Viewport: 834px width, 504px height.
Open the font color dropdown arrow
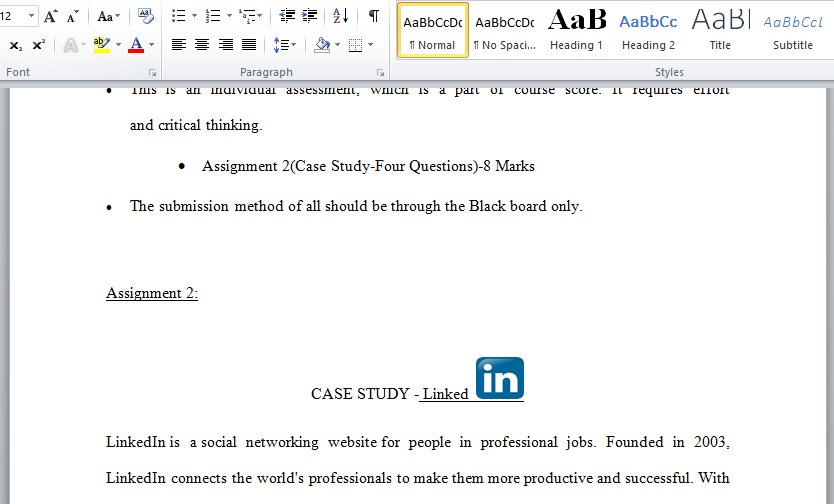pos(152,45)
